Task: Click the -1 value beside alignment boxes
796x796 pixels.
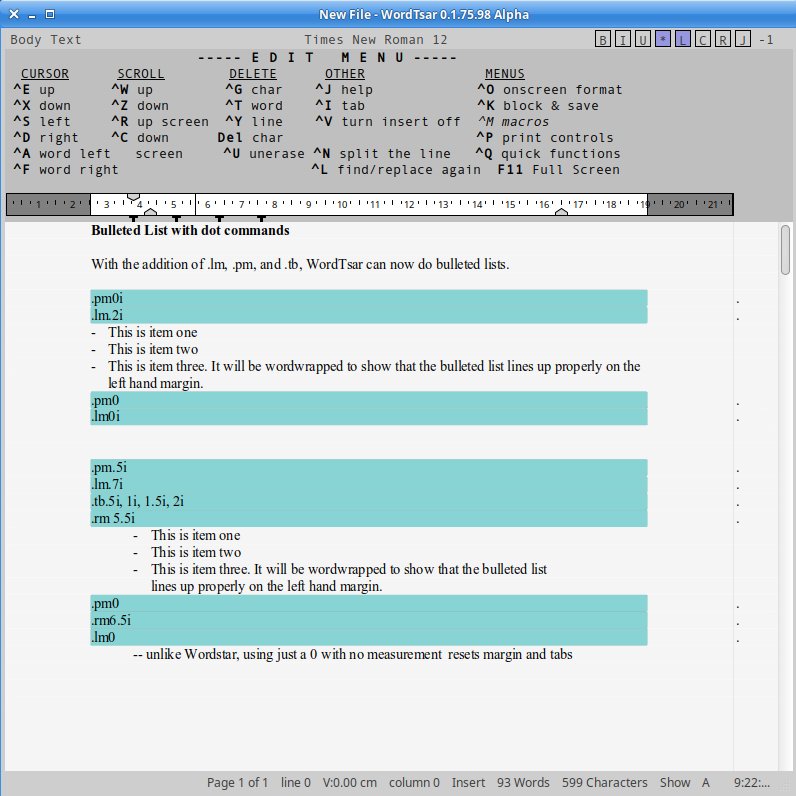Action: (x=766, y=40)
